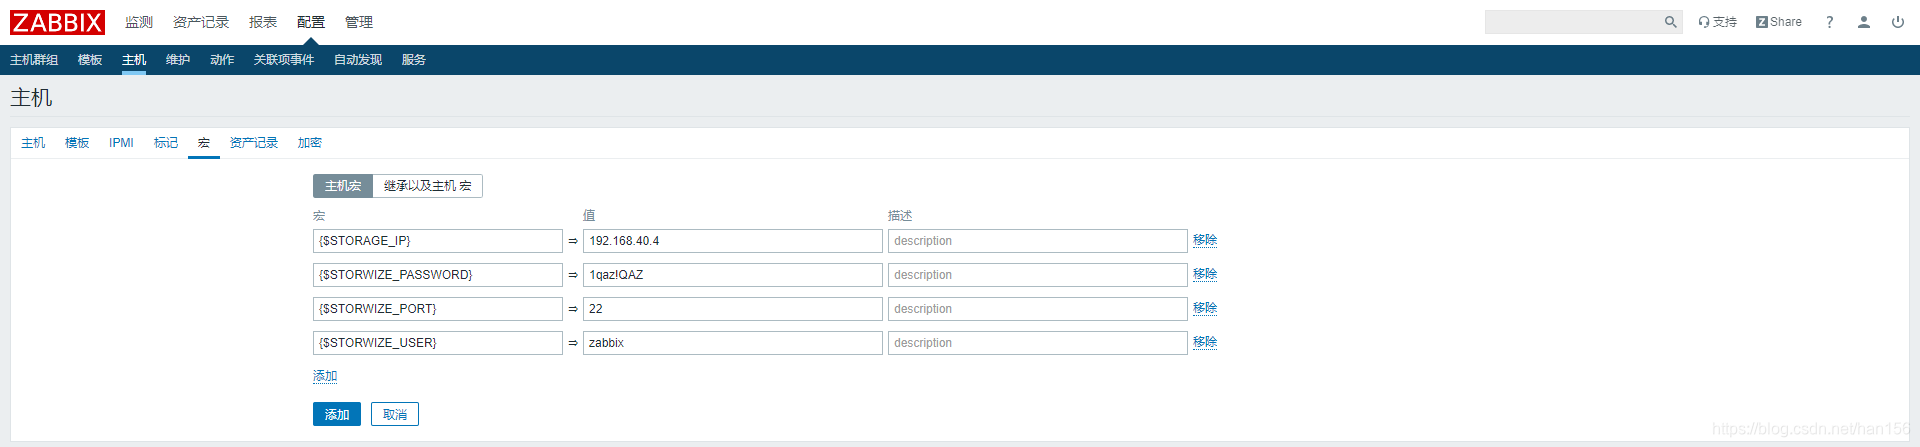Switch to the 宏 tab
This screenshot has width=1920, height=447.
coord(204,143)
